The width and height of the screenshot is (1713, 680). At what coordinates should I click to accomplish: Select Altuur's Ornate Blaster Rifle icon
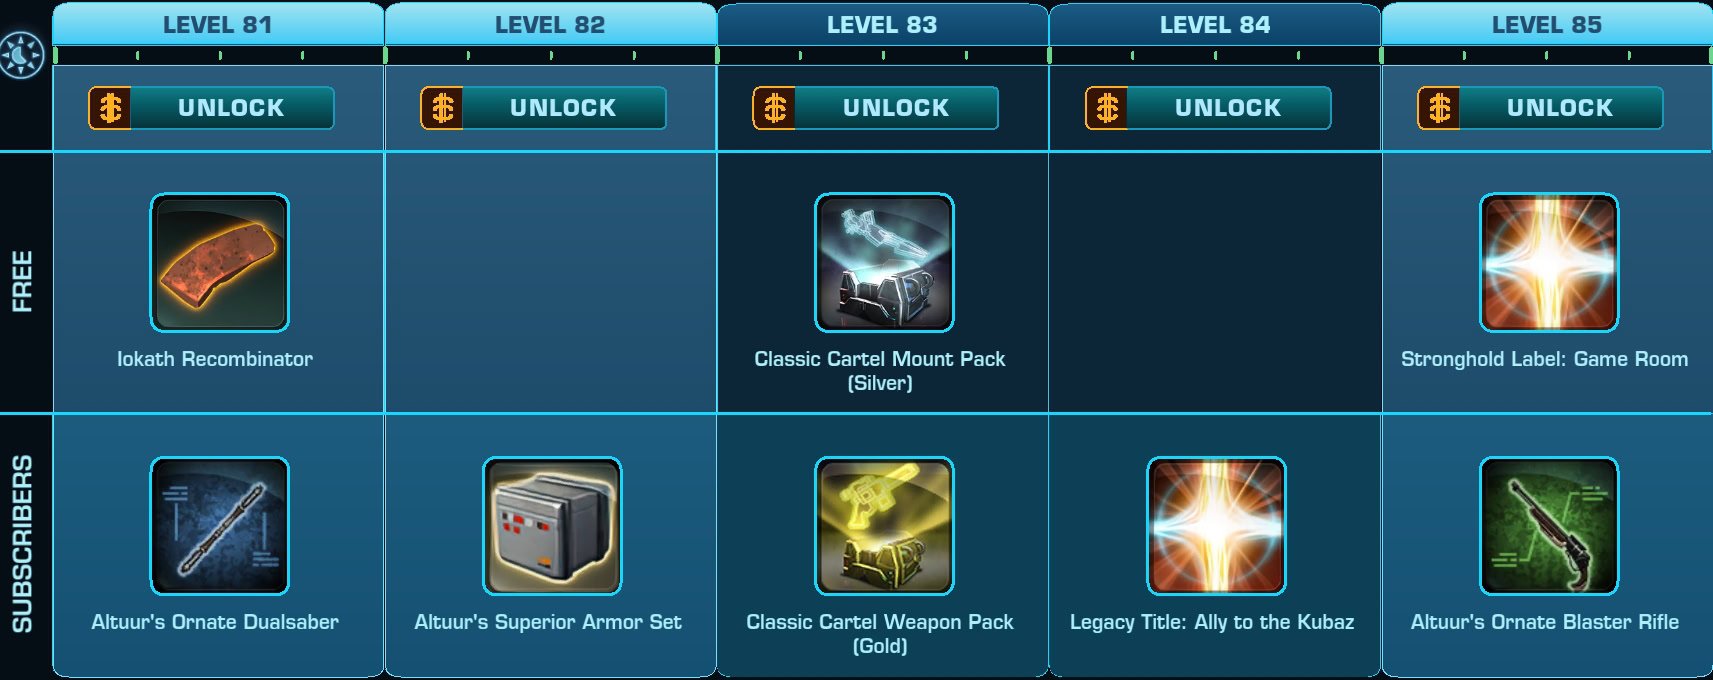[x=1549, y=526]
